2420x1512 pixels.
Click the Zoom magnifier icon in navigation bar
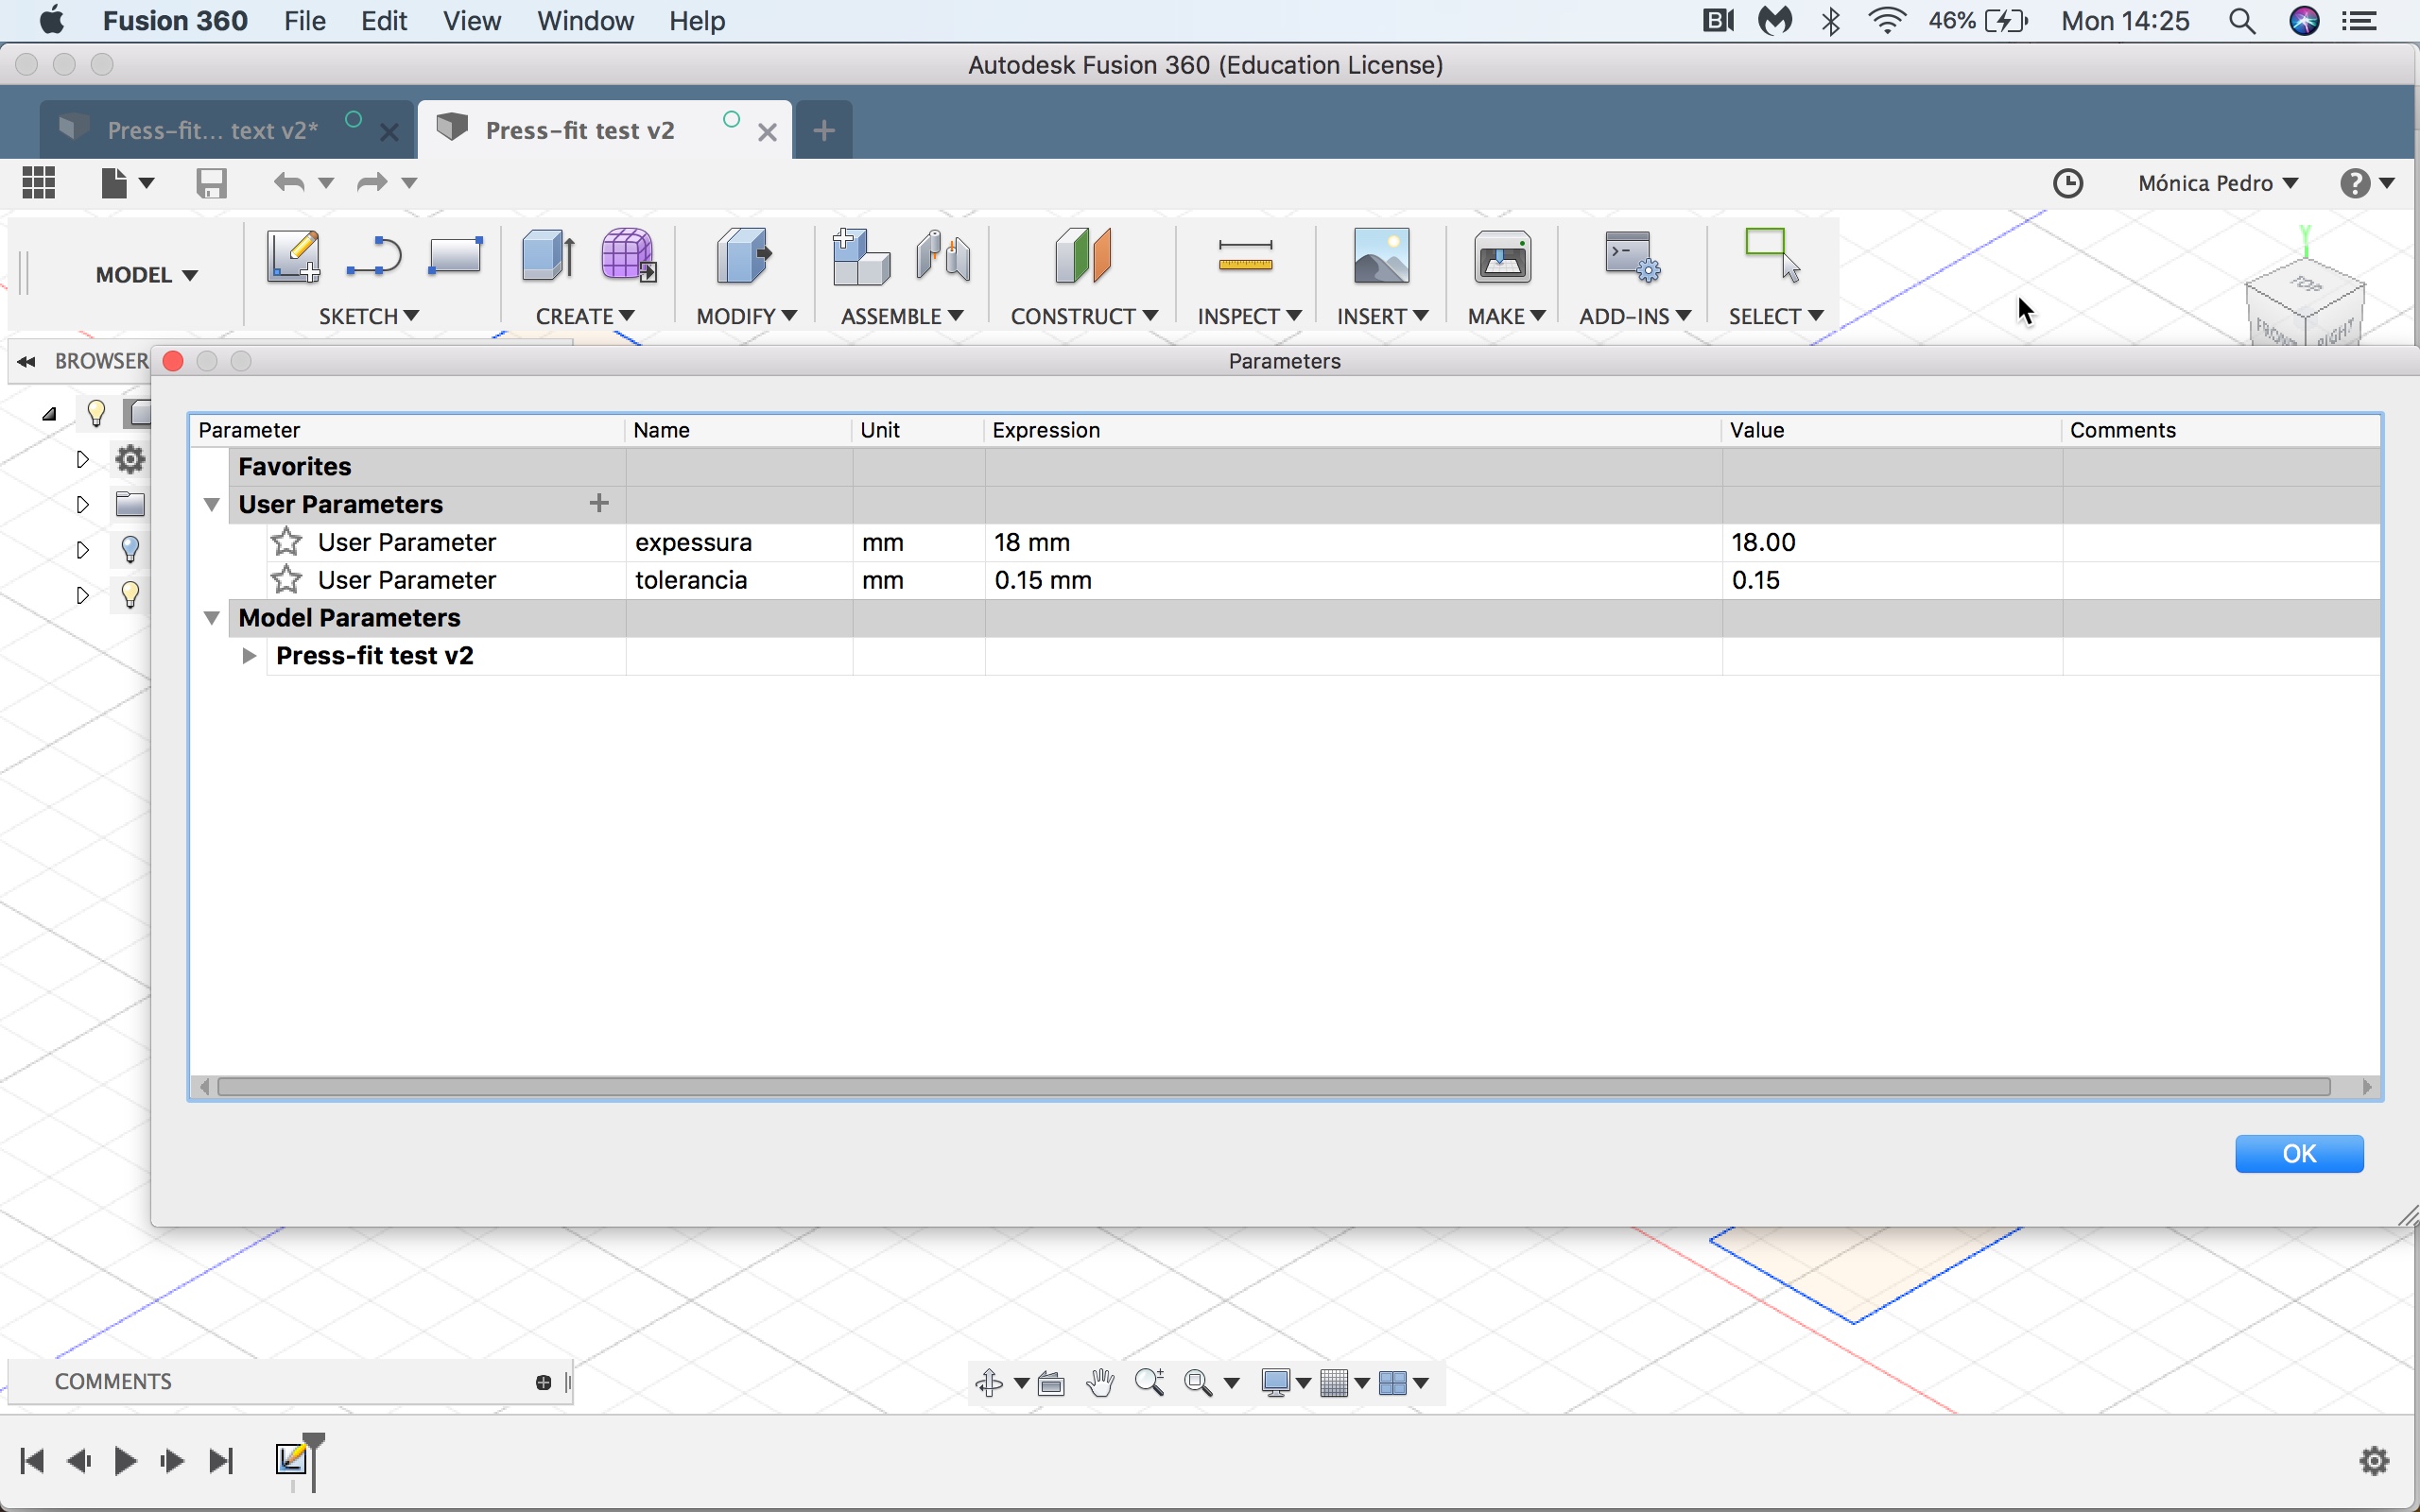pyautogui.click(x=1150, y=1383)
